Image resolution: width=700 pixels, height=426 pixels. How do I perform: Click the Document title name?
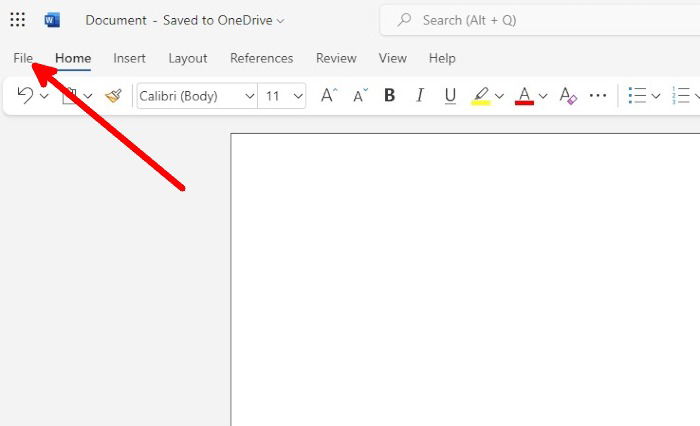click(116, 20)
